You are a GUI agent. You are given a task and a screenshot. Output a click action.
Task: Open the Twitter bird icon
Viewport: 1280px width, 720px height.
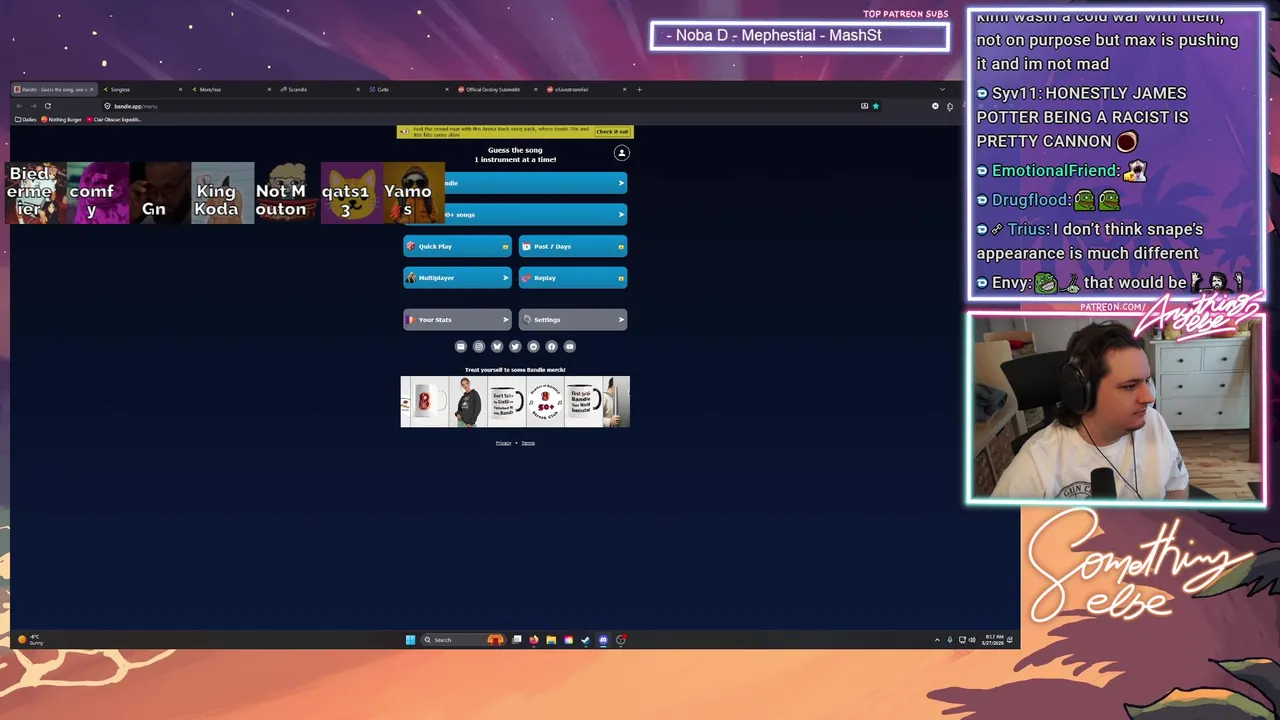[515, 347]
